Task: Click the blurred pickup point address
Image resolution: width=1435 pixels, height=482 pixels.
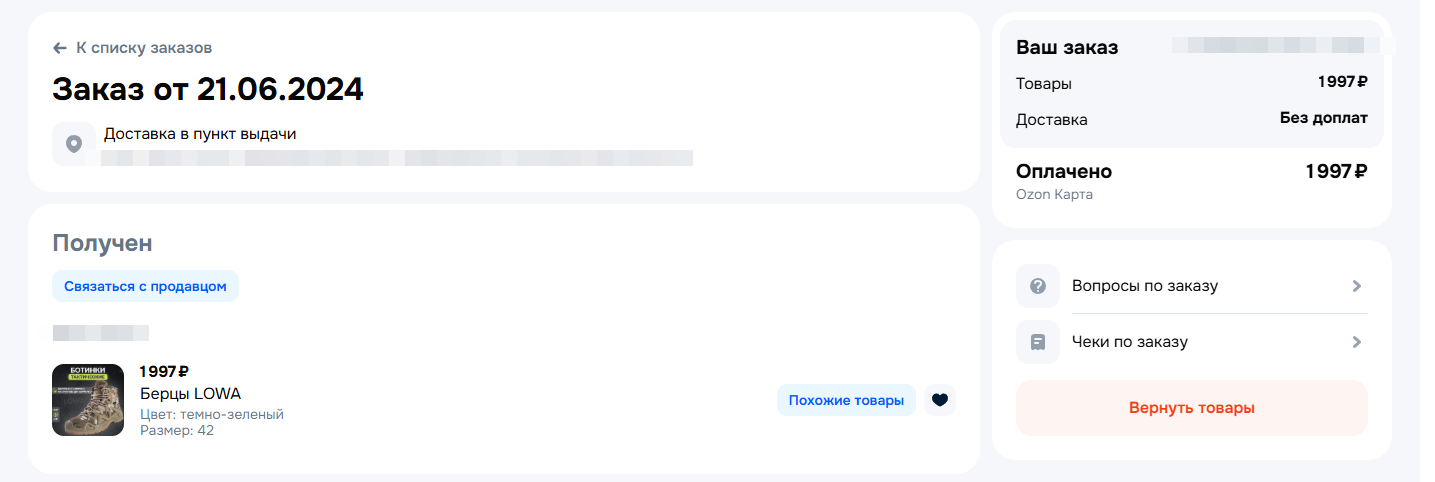Action: 397,158
